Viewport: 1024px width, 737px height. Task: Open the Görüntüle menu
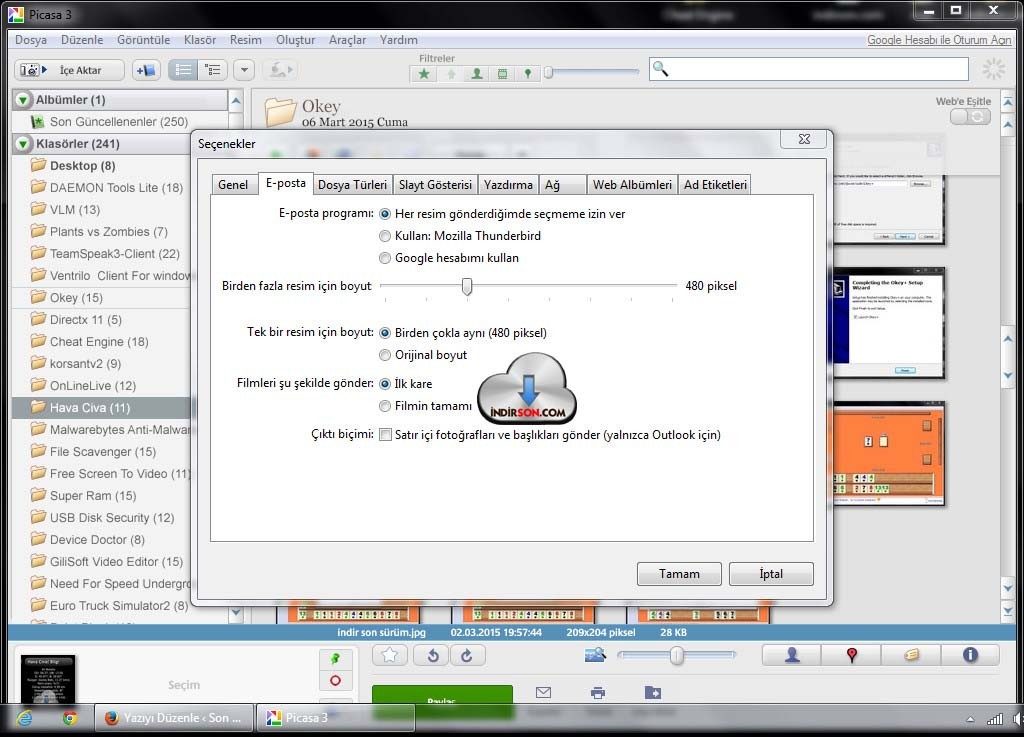(143, 40)
